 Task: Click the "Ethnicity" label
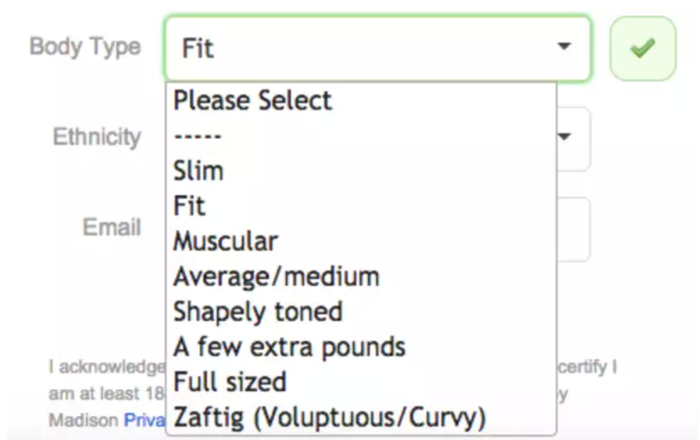[x=96, y=137]
